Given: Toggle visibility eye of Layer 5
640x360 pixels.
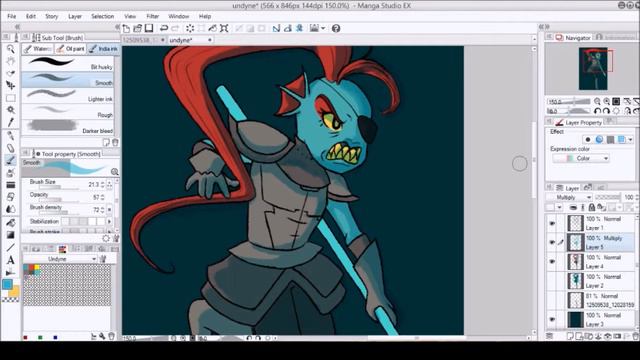Looking at the screenshot, I should [x=552, y=242].
